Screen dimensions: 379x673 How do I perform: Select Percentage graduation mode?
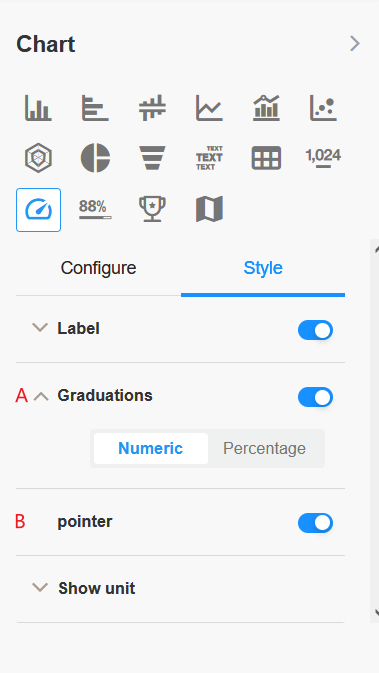(x=264, y=449)
